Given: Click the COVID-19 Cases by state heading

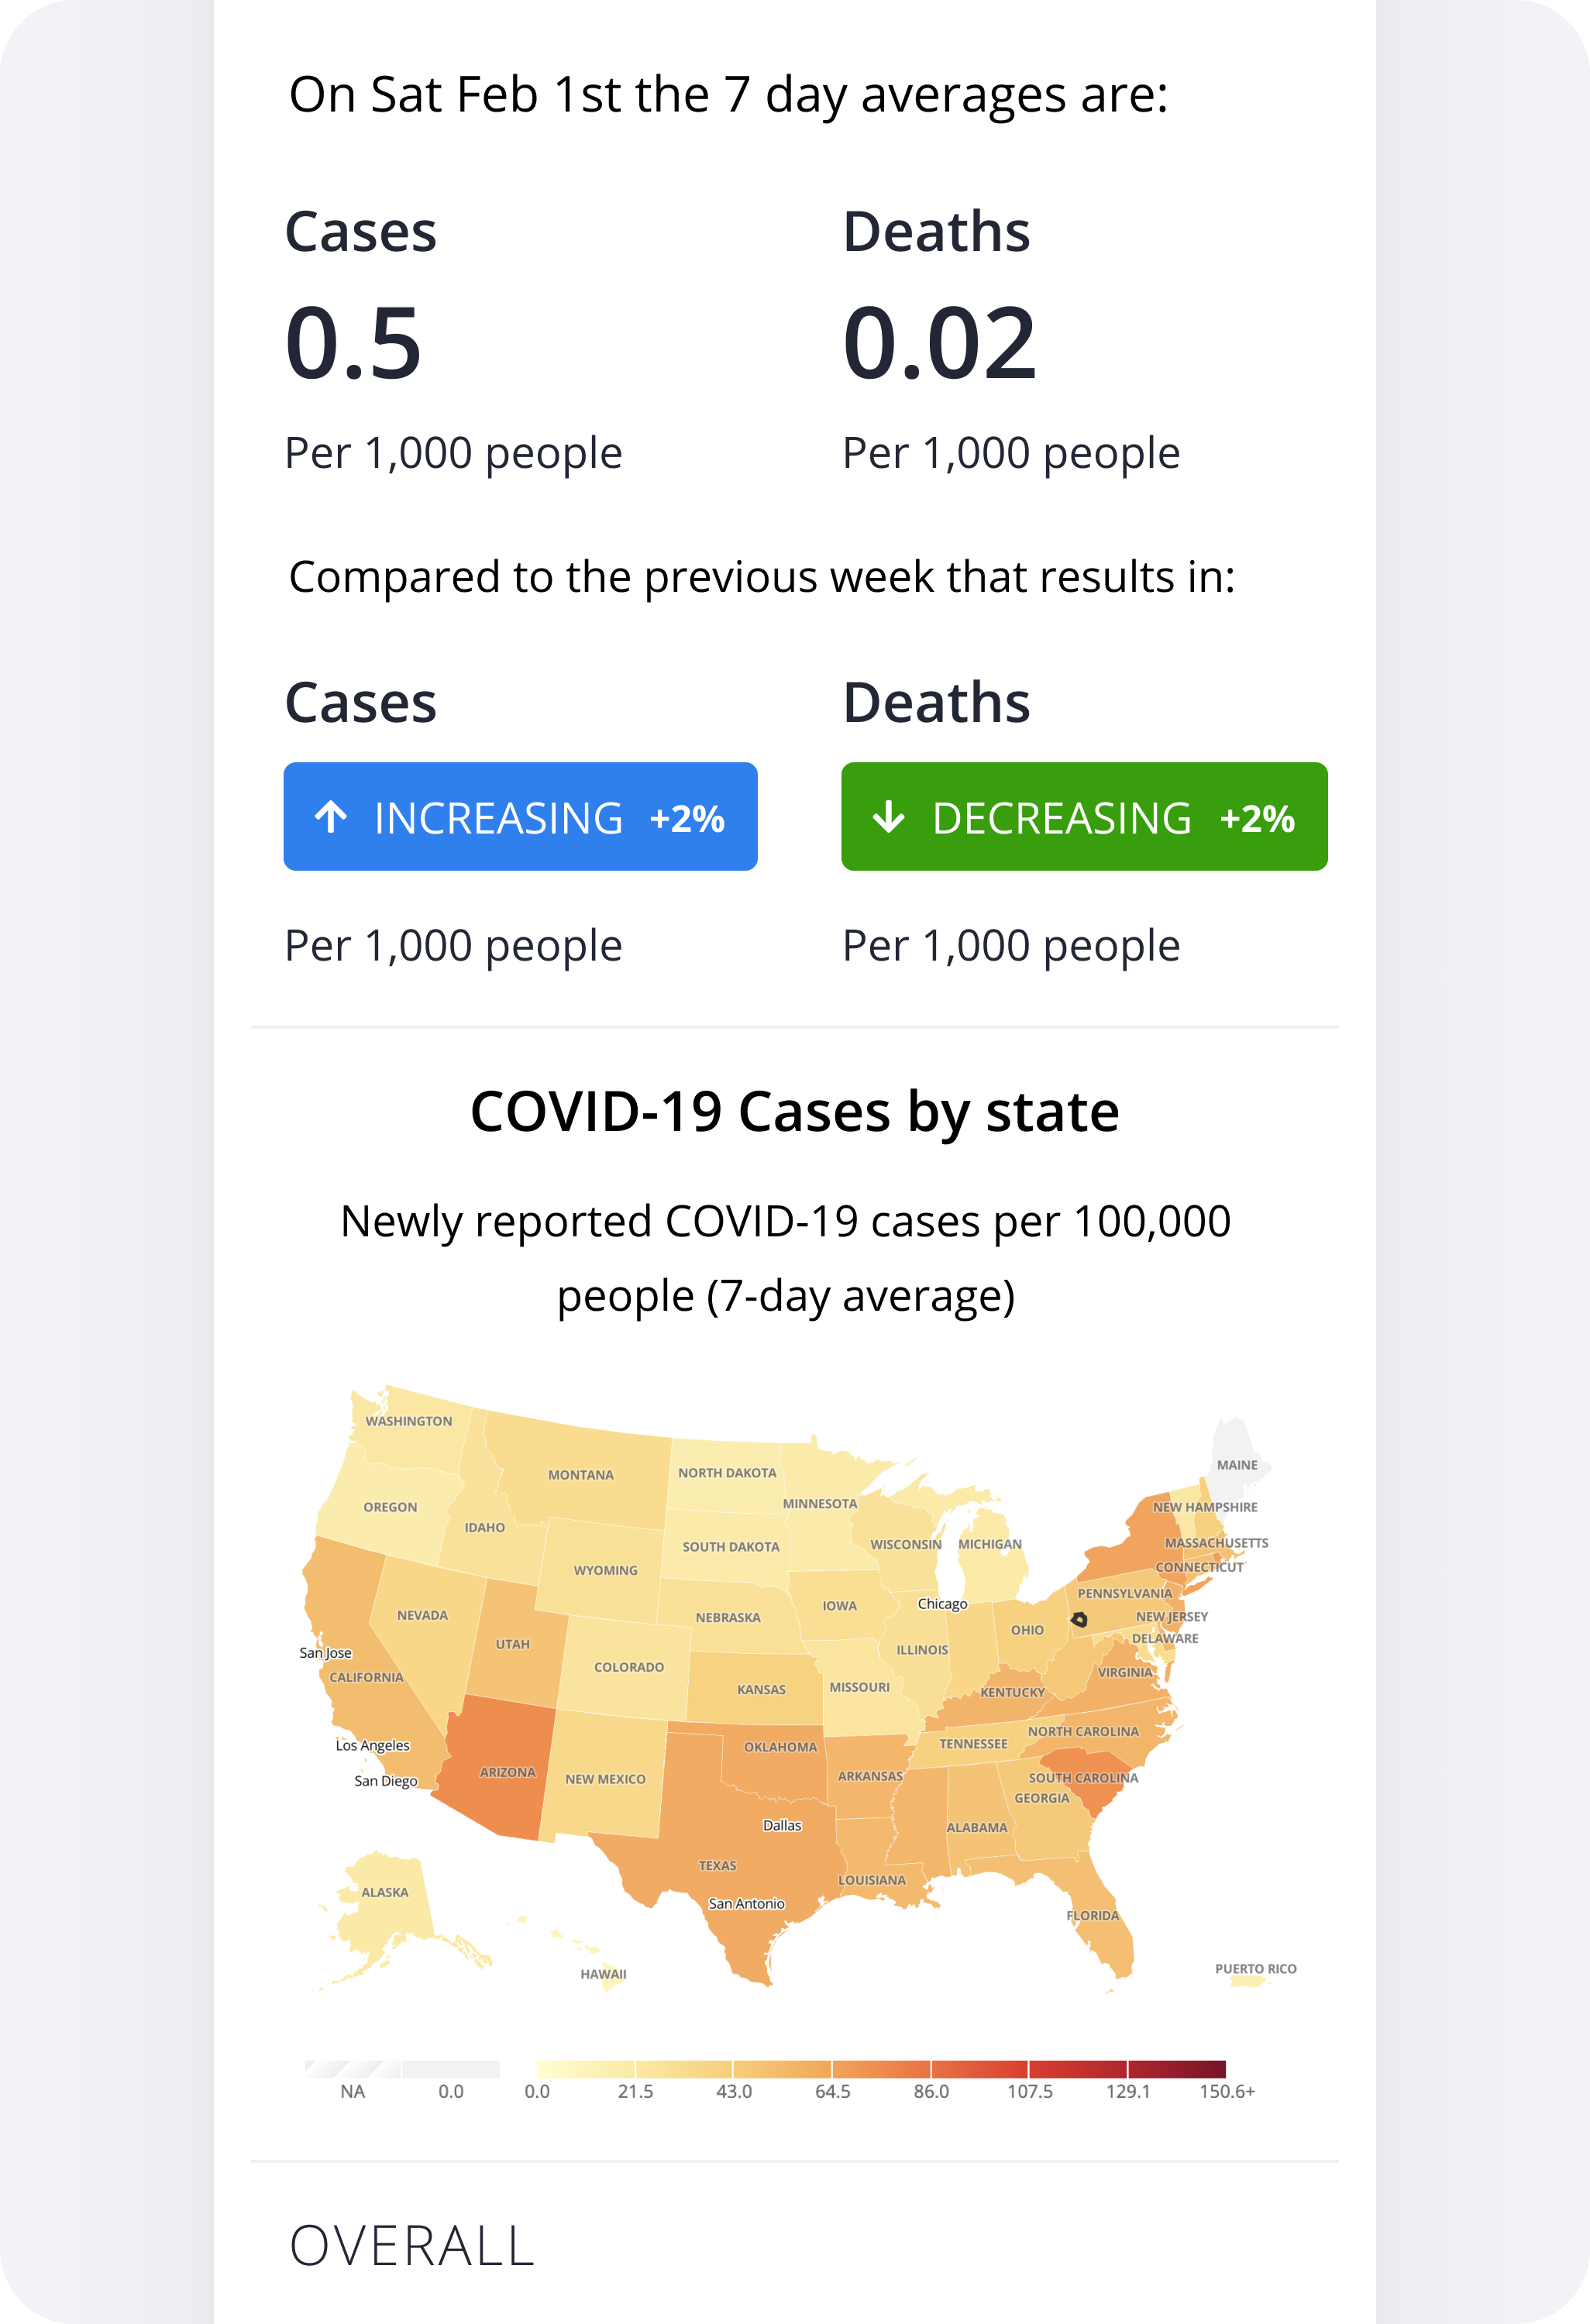Looking at the screenshot, I should [795, 1111].
